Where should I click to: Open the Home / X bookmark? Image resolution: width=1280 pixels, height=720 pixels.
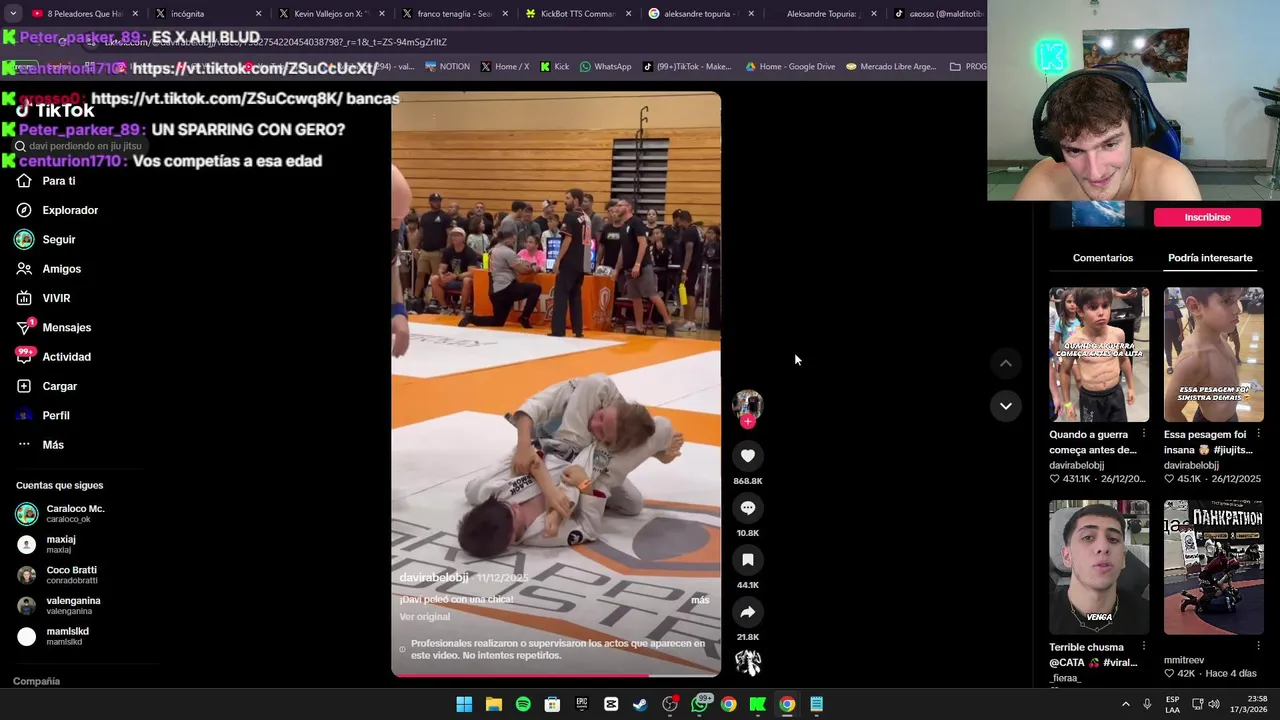[x=505, y=67]
